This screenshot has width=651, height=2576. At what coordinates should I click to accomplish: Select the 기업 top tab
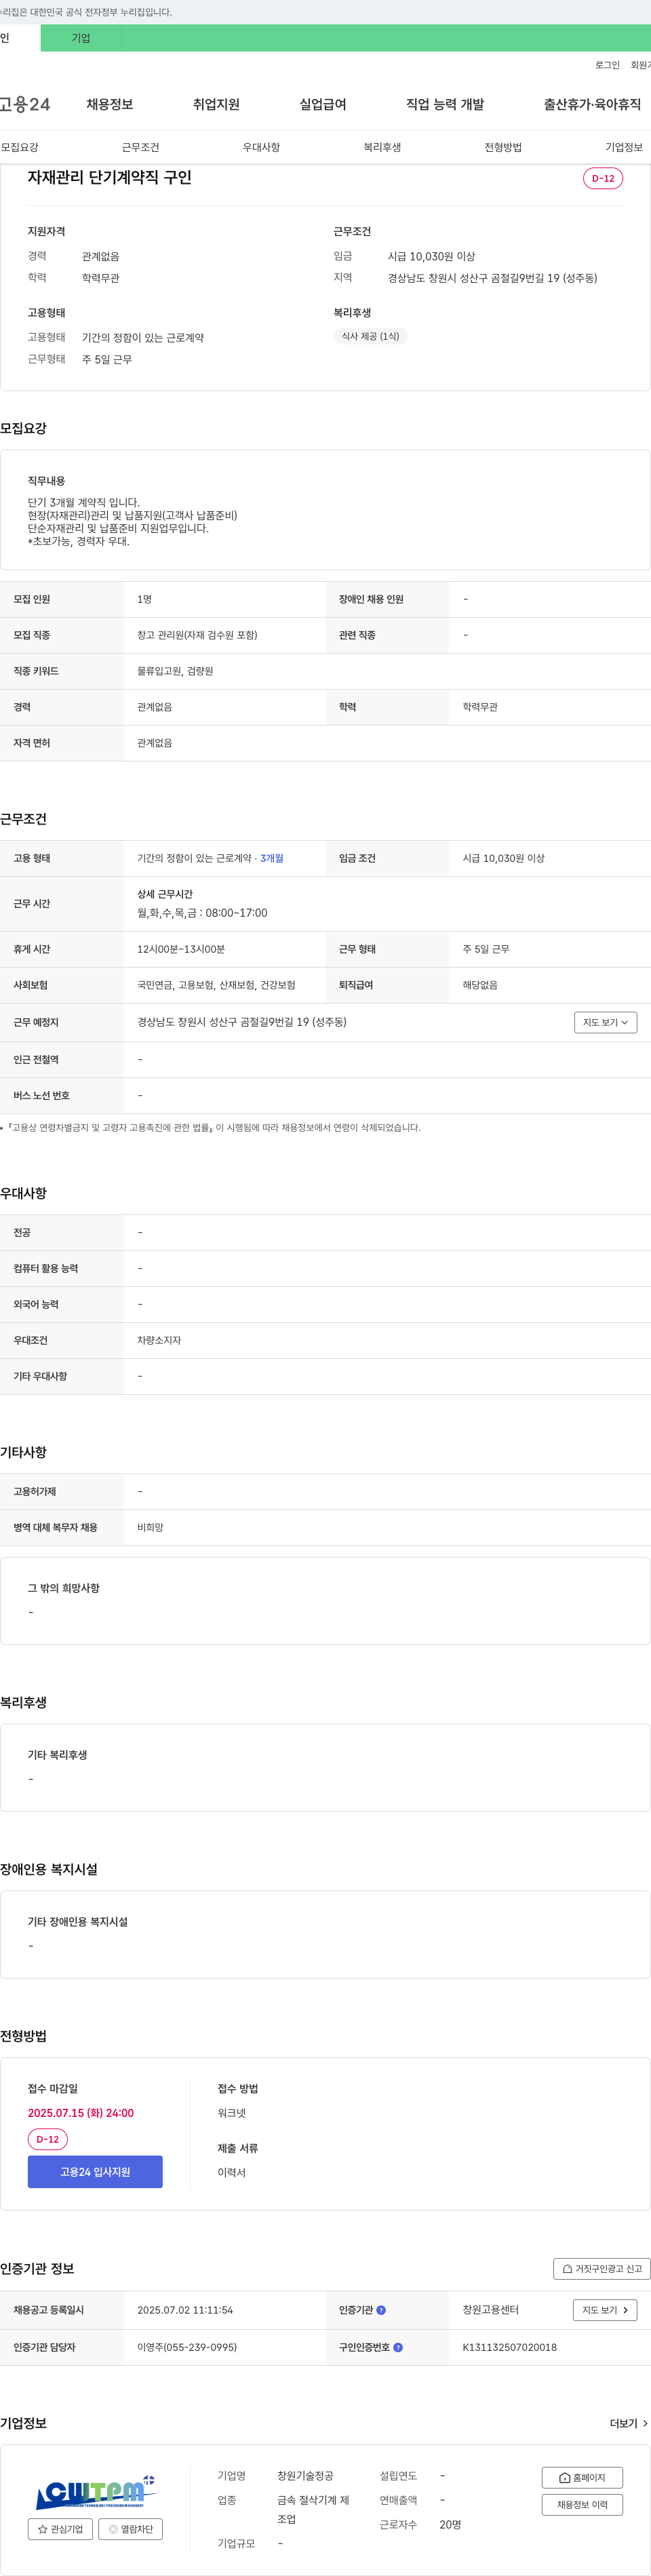click(x=81, y=38)
